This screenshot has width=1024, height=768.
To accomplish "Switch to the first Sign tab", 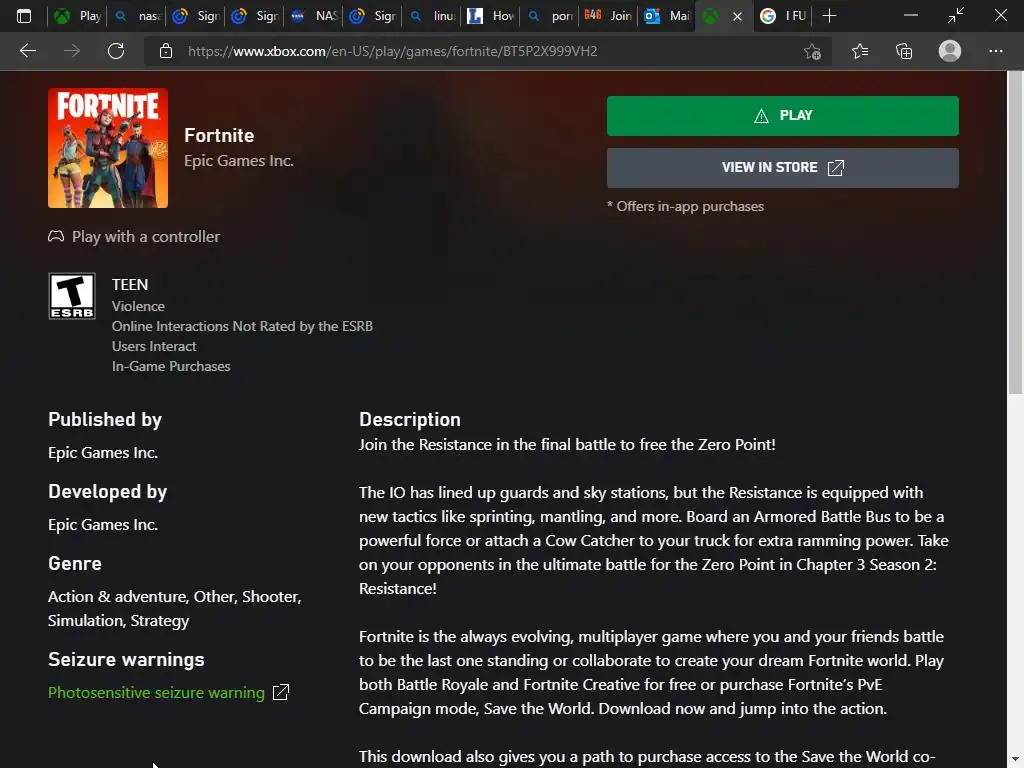I will (x=195, y=16).
